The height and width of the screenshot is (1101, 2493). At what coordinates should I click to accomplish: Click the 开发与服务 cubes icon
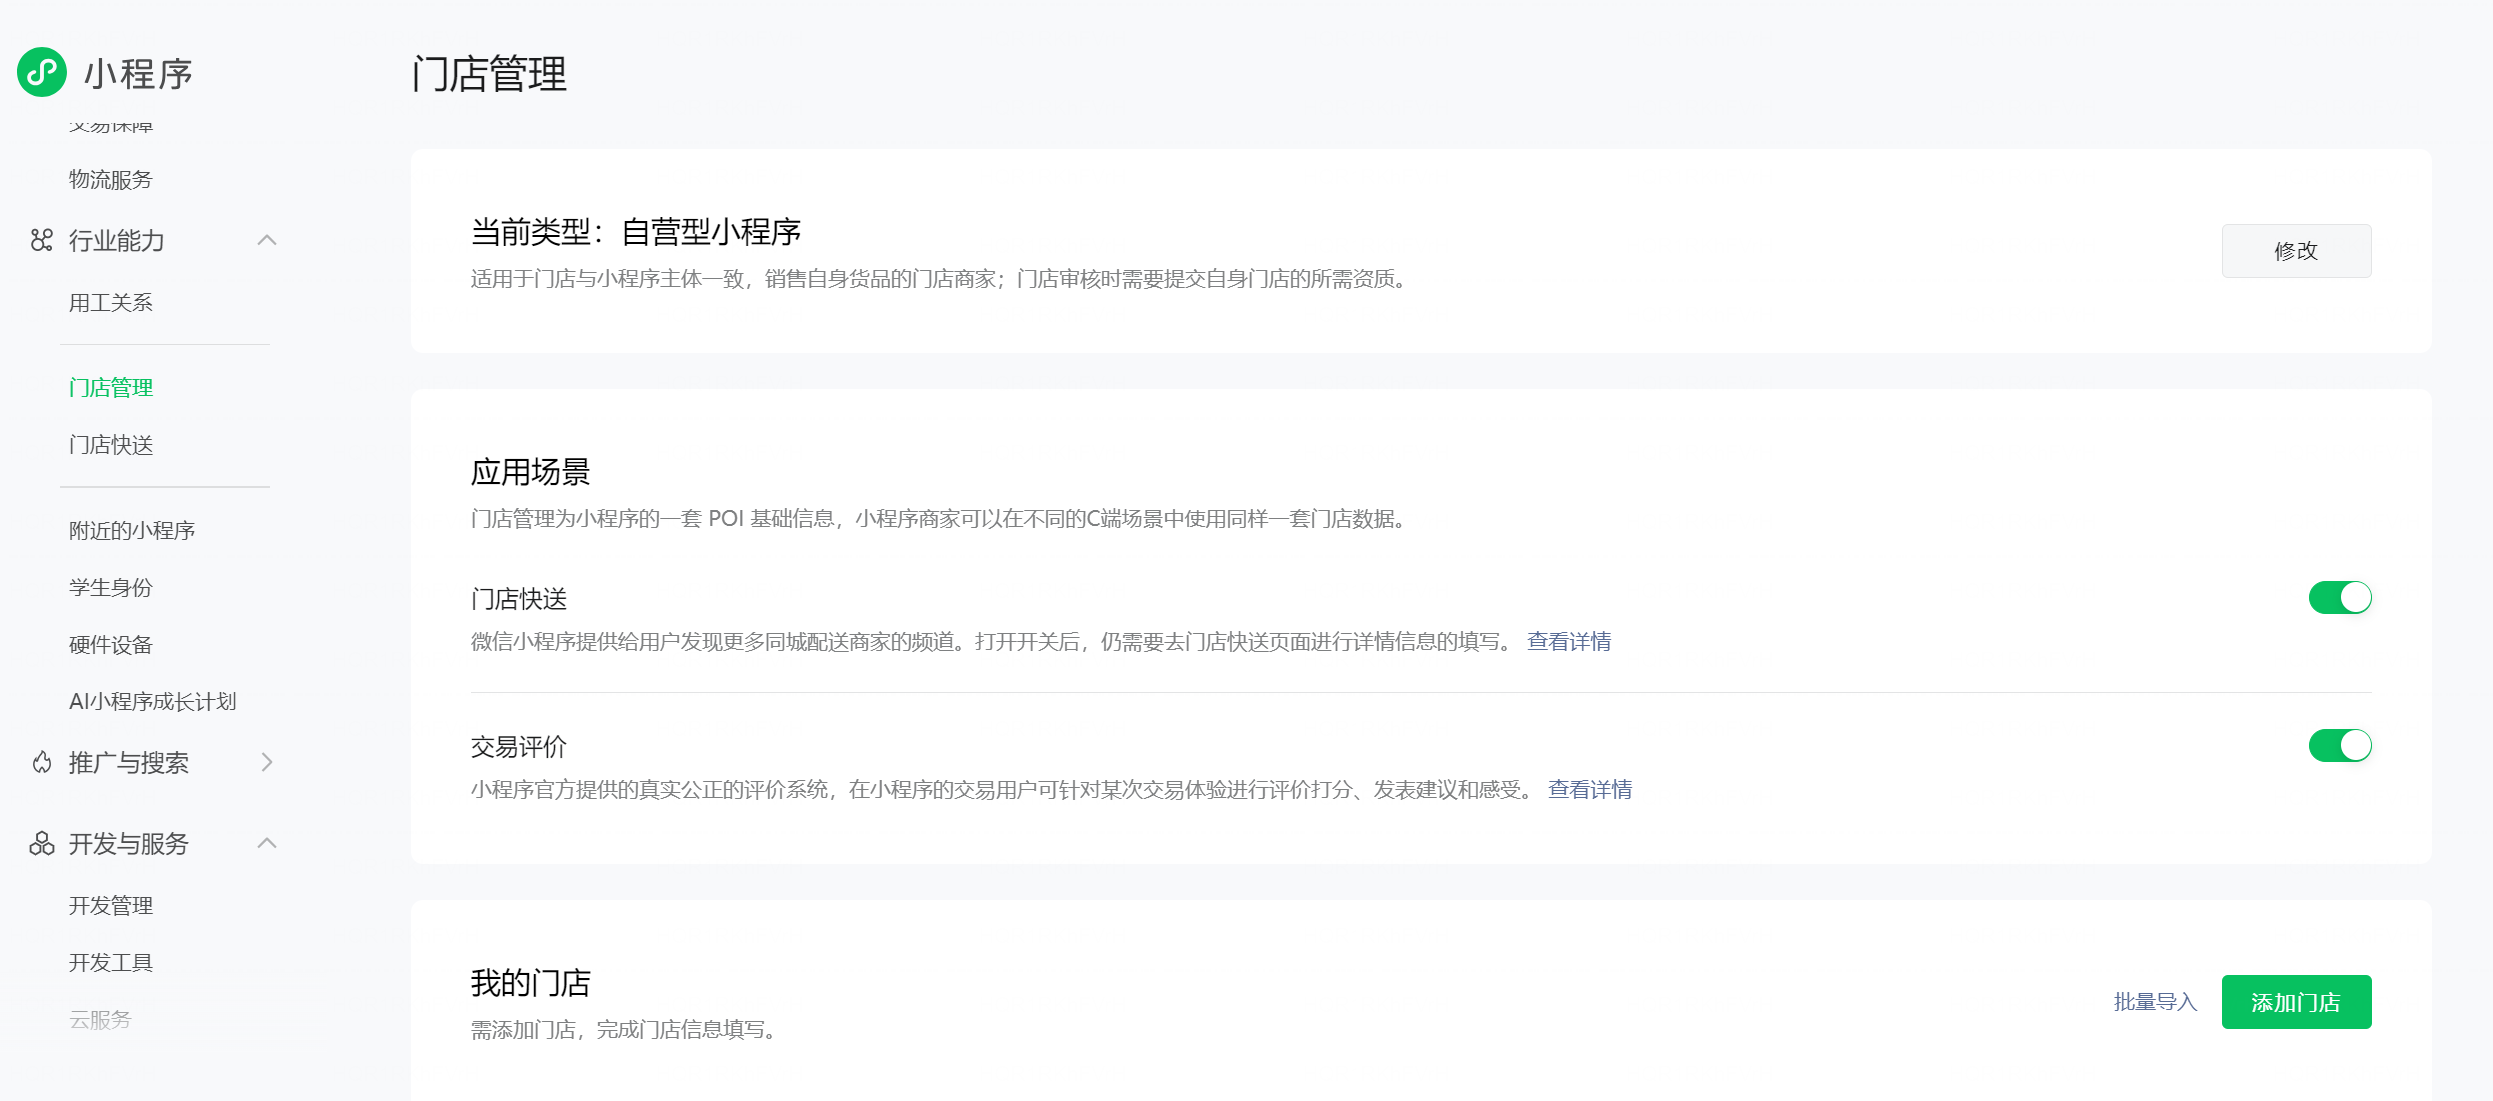click(x=41, y=844)
